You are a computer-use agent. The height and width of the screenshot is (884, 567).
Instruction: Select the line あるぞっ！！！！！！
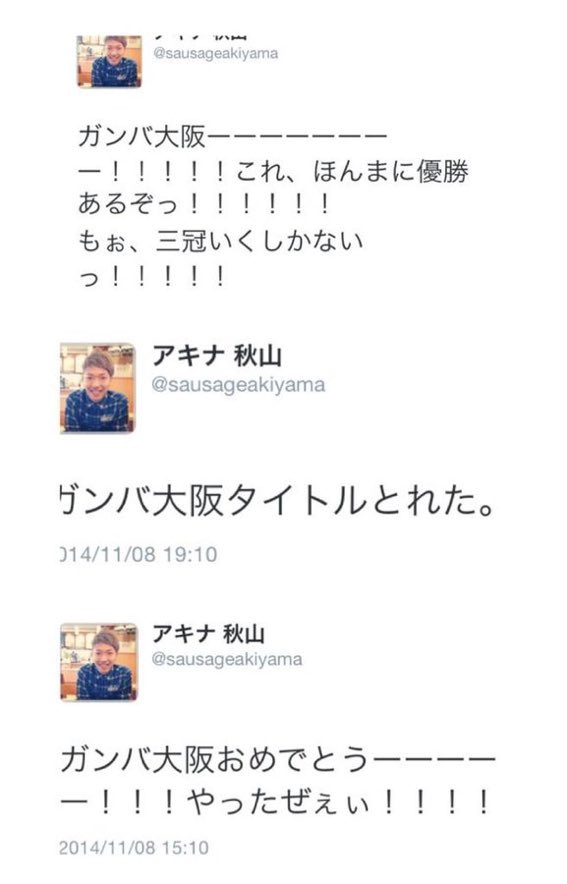tap(204, 204)
